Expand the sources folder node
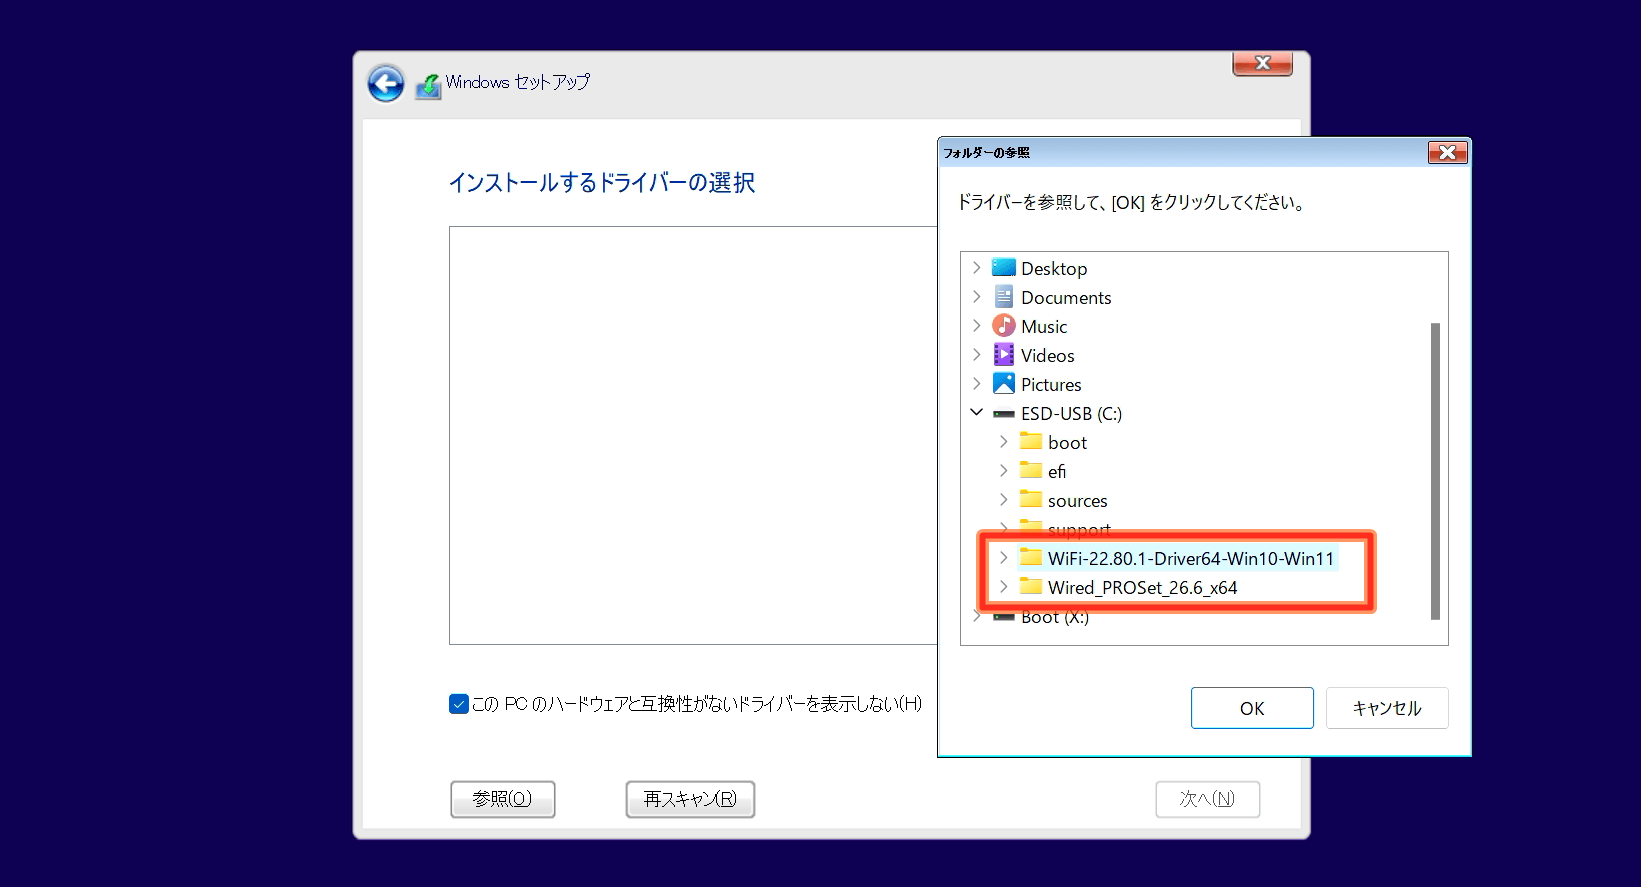Screen dimensions: 1641x887 click(x=1003, y=500)
